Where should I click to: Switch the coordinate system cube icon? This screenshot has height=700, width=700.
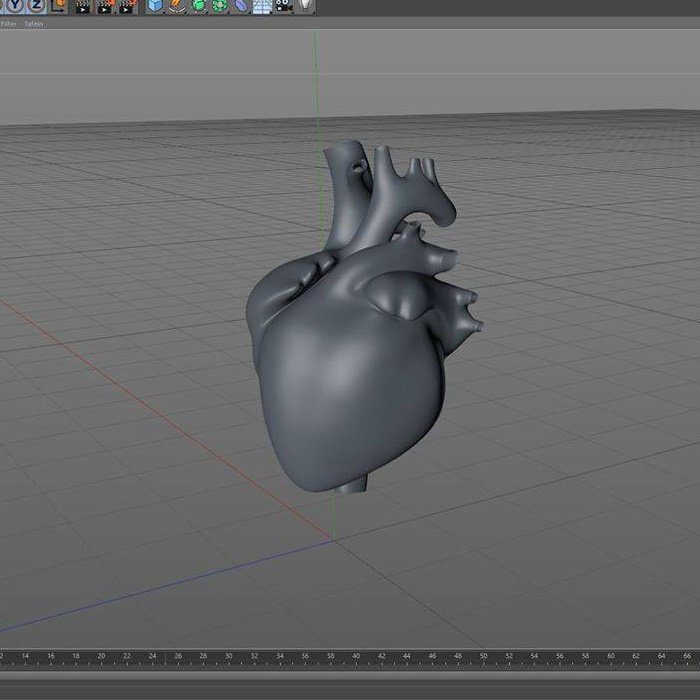click(59, 5)
